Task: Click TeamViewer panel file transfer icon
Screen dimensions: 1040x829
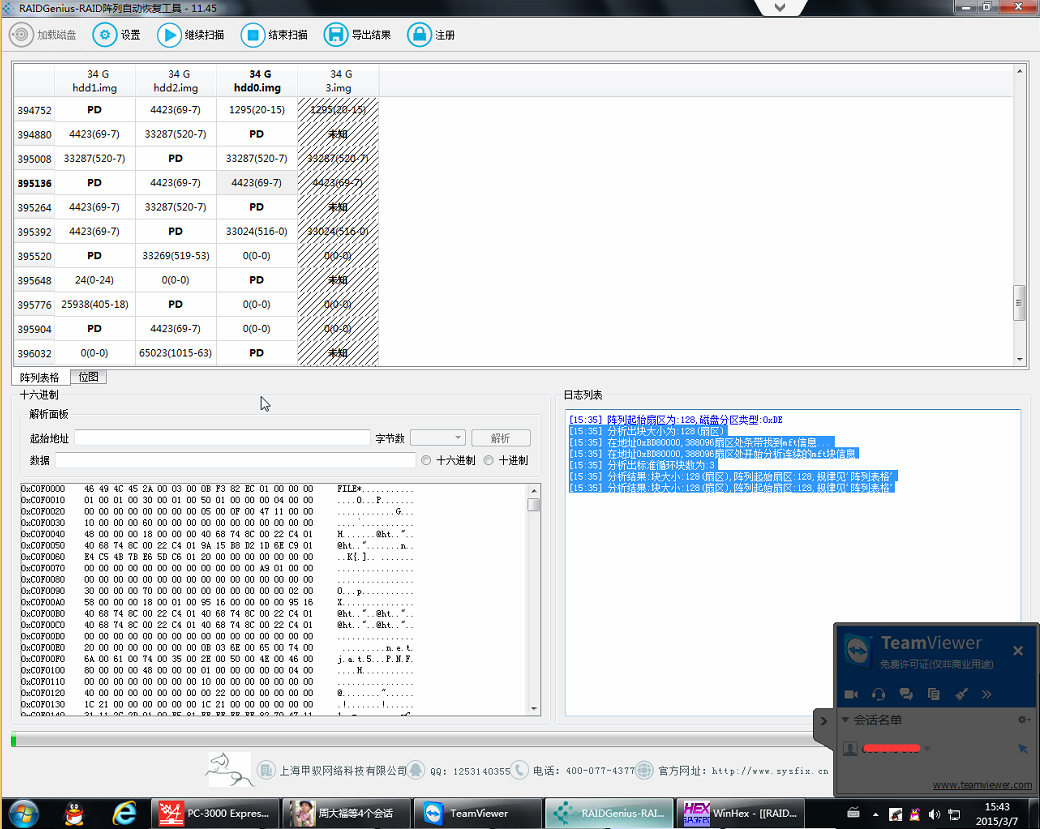Action: coord(933,694)
